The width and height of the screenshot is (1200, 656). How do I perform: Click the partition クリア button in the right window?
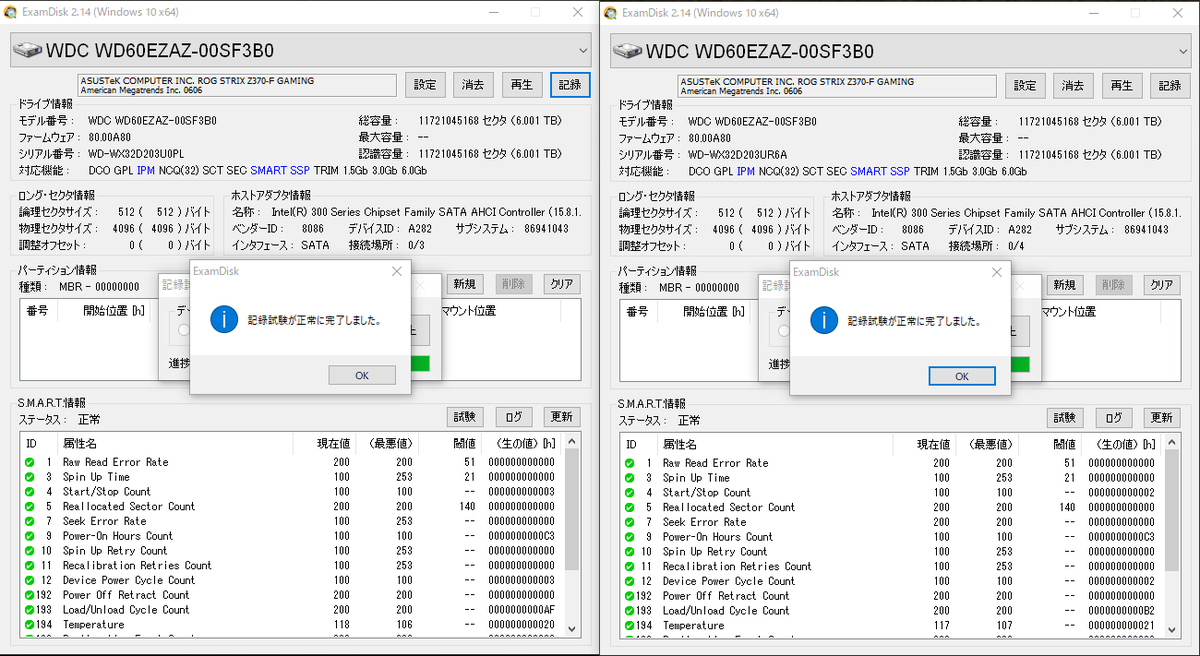(x=1162, y=285)
